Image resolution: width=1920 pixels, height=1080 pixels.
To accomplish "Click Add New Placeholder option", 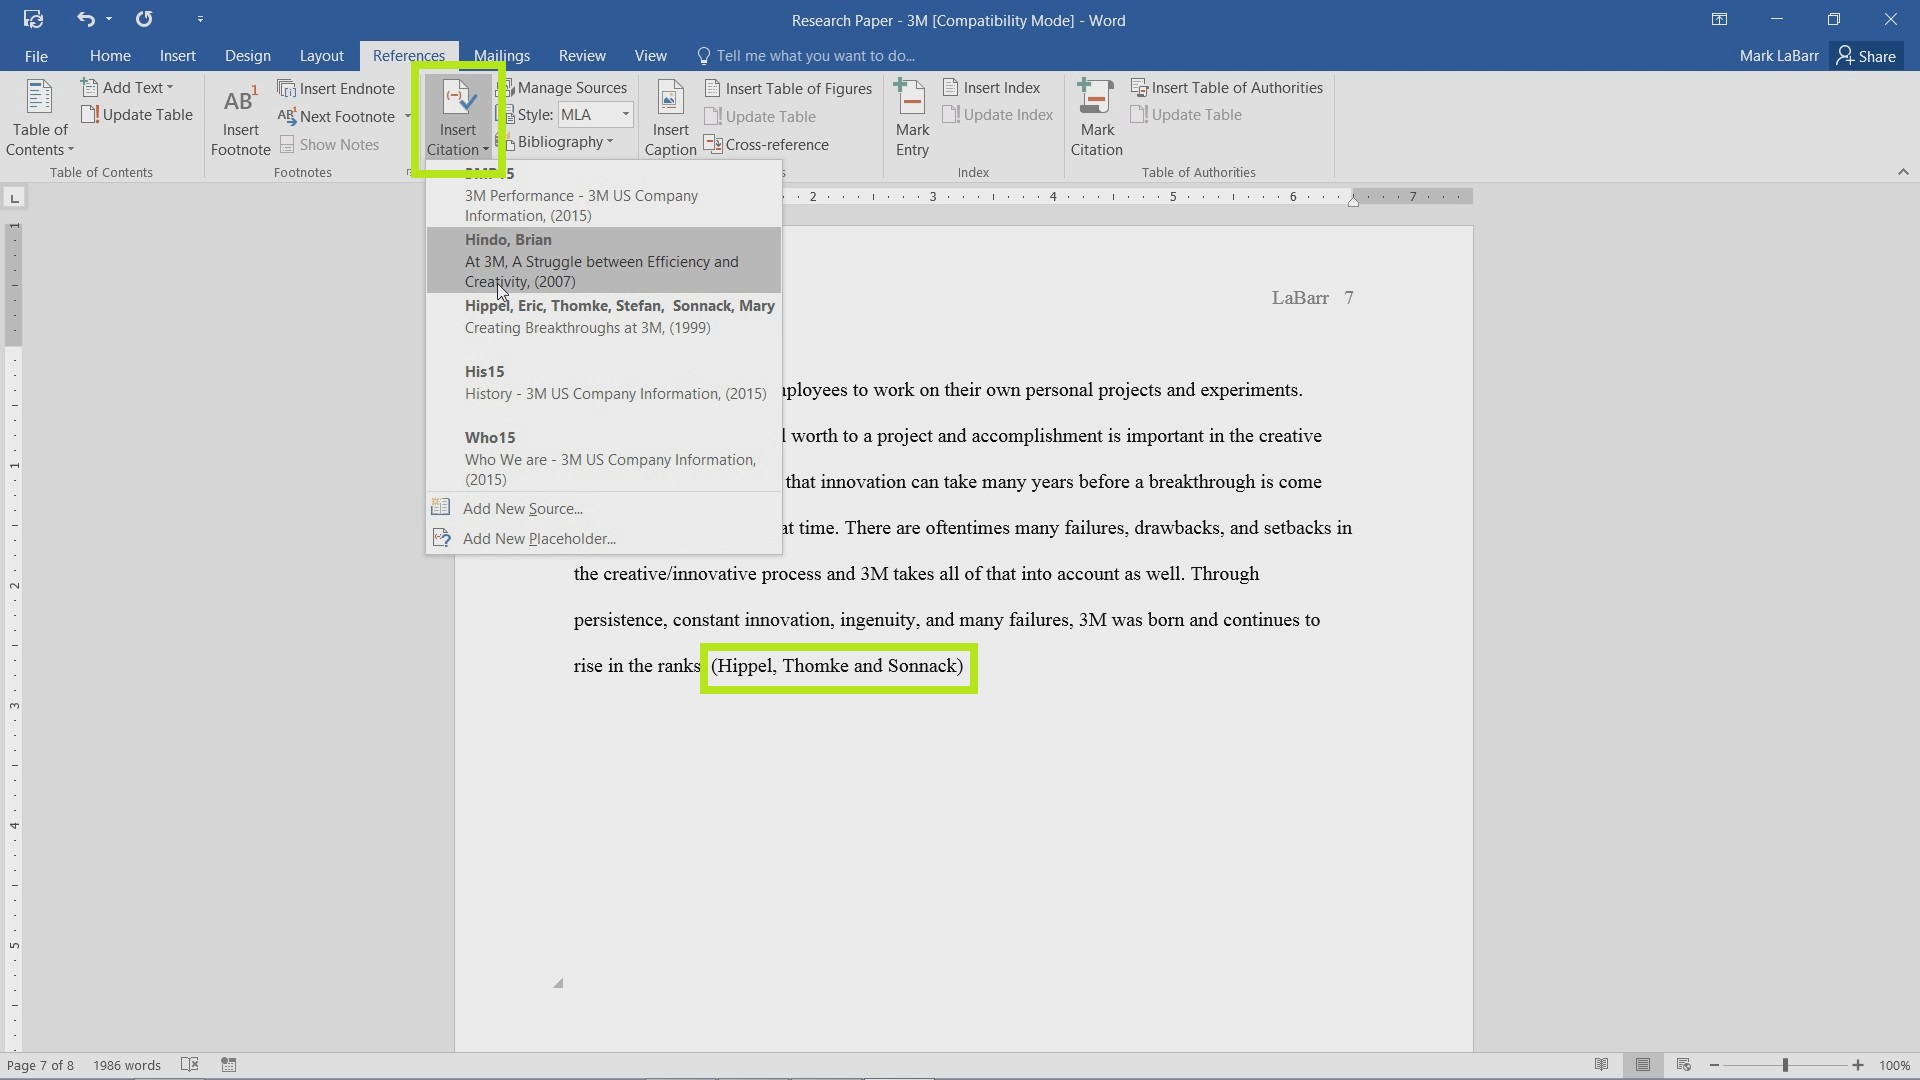I will click(538, 537).
